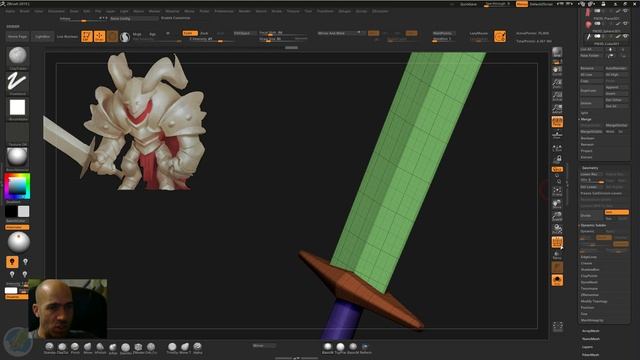Click the DefaultZScript button
640x360 pixels.
click(x=541, y=4)
